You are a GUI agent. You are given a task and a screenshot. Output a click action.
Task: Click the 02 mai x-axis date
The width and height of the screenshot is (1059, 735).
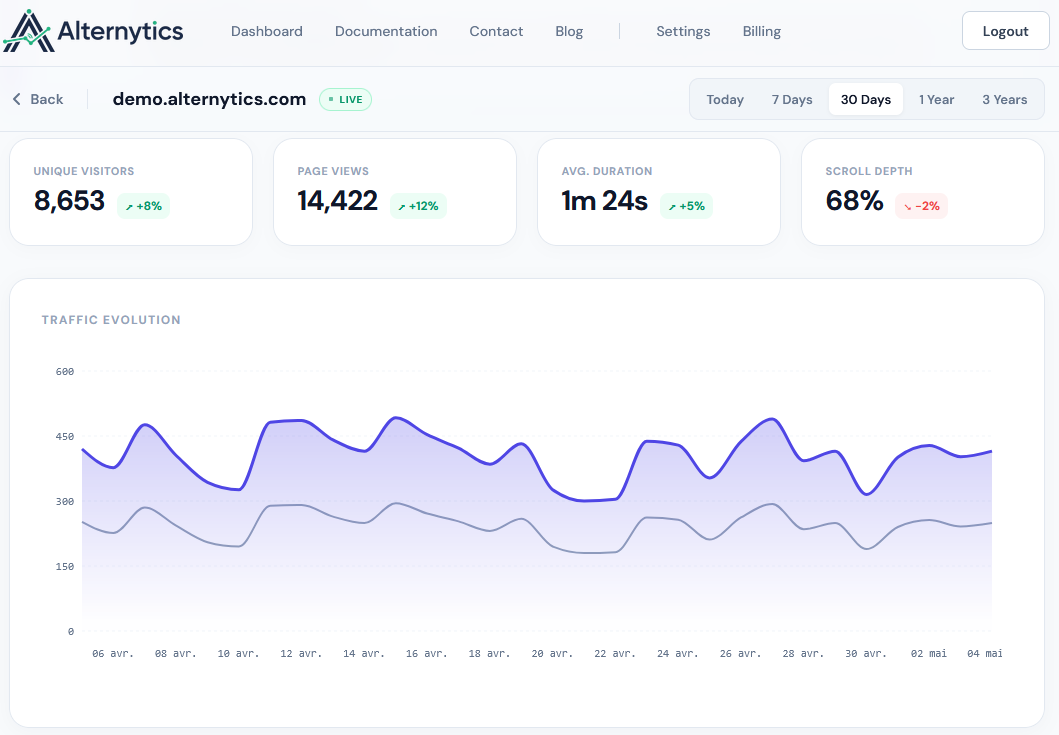coord(929,653)
